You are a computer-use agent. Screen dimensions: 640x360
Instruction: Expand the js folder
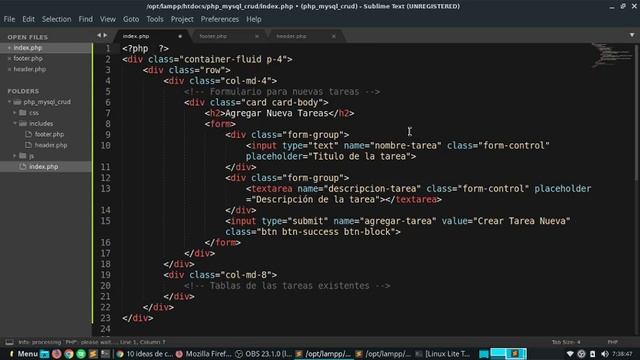pos(15,156)
